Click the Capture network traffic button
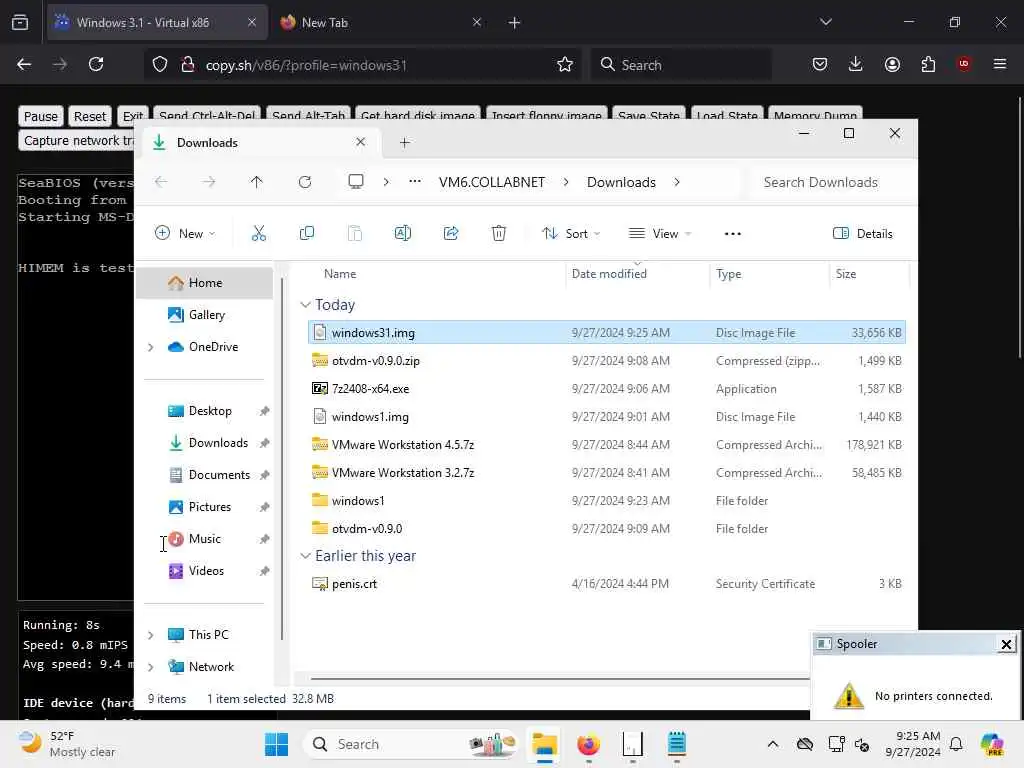 pos(76,140)
